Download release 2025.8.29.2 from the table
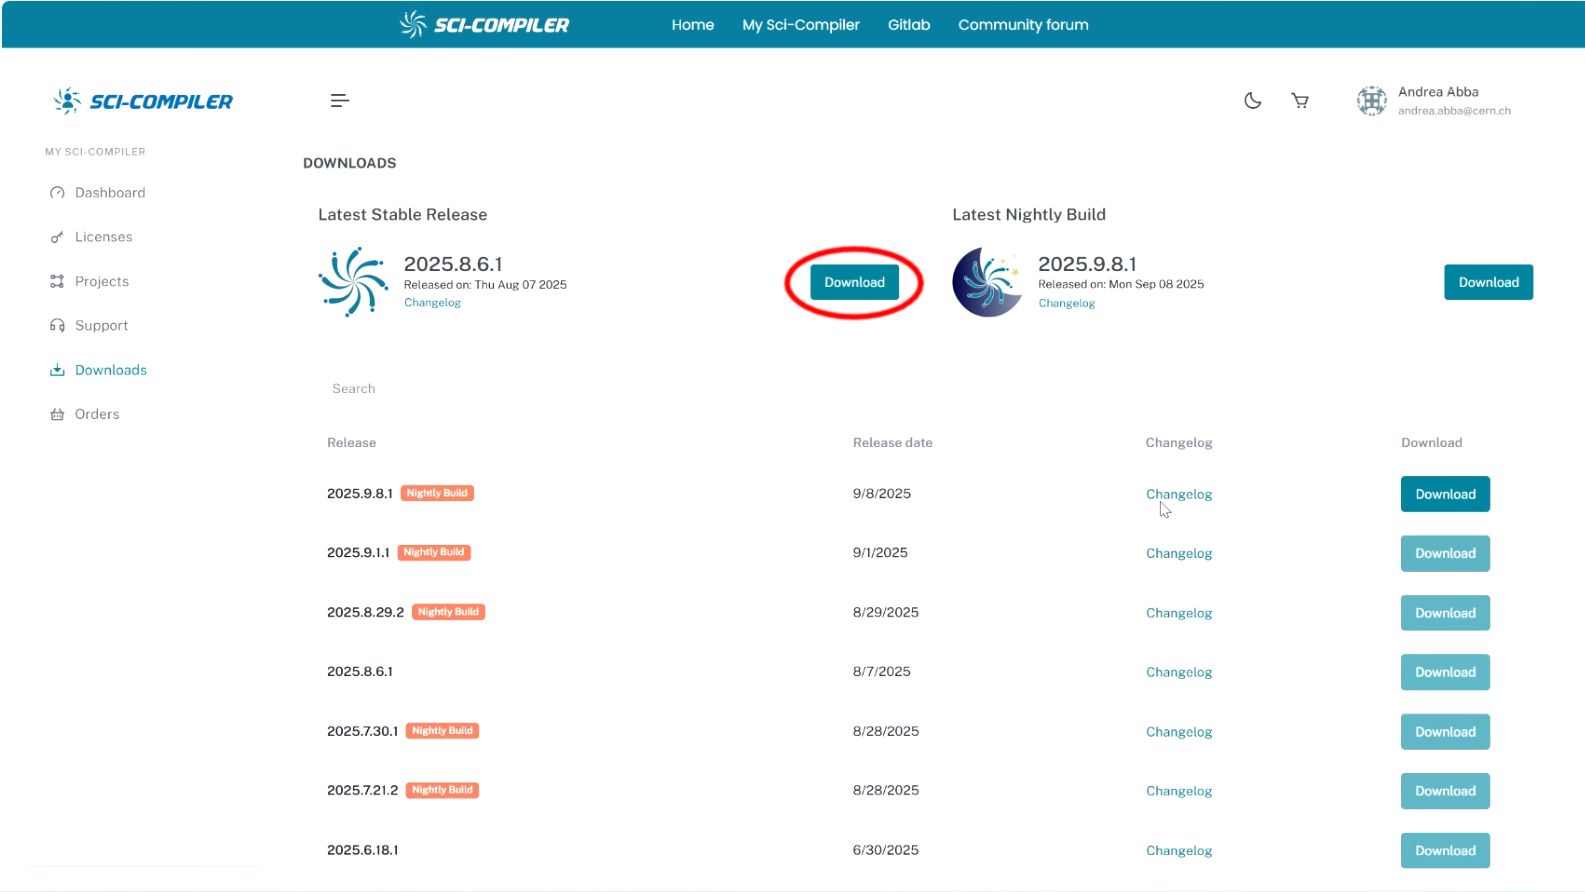 pos(1445,613)
